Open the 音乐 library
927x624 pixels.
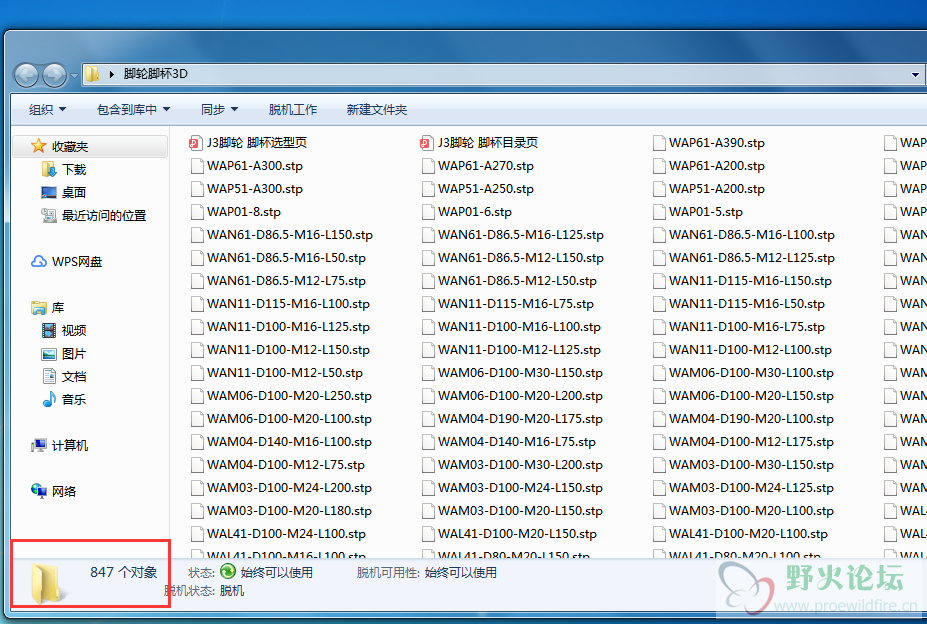pyautogui.click(x=64, y=399)
